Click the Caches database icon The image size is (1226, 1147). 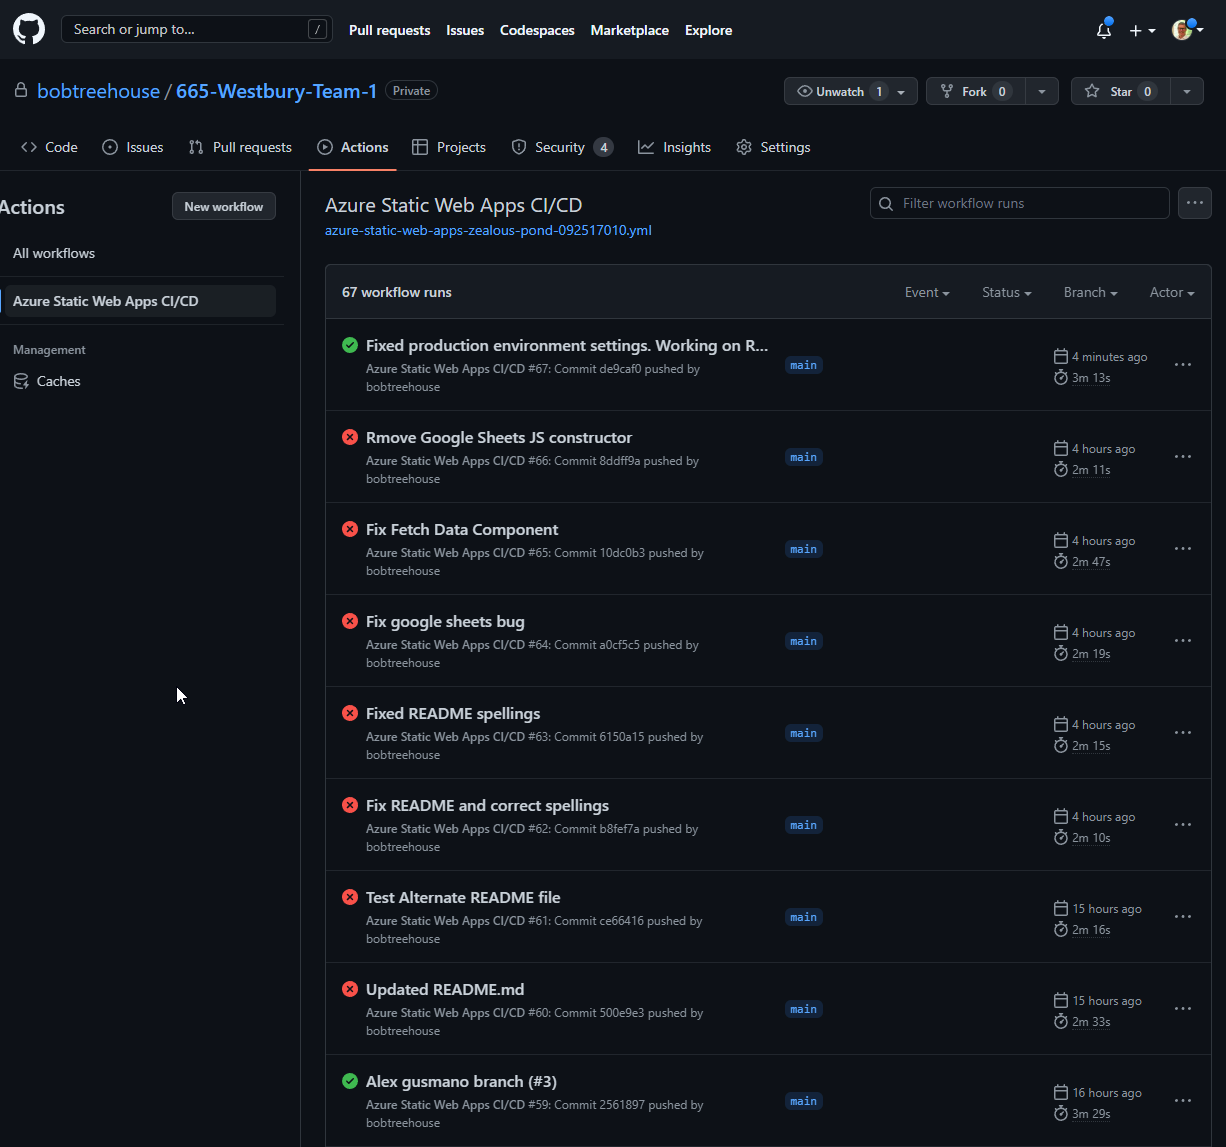click(21, 381)
